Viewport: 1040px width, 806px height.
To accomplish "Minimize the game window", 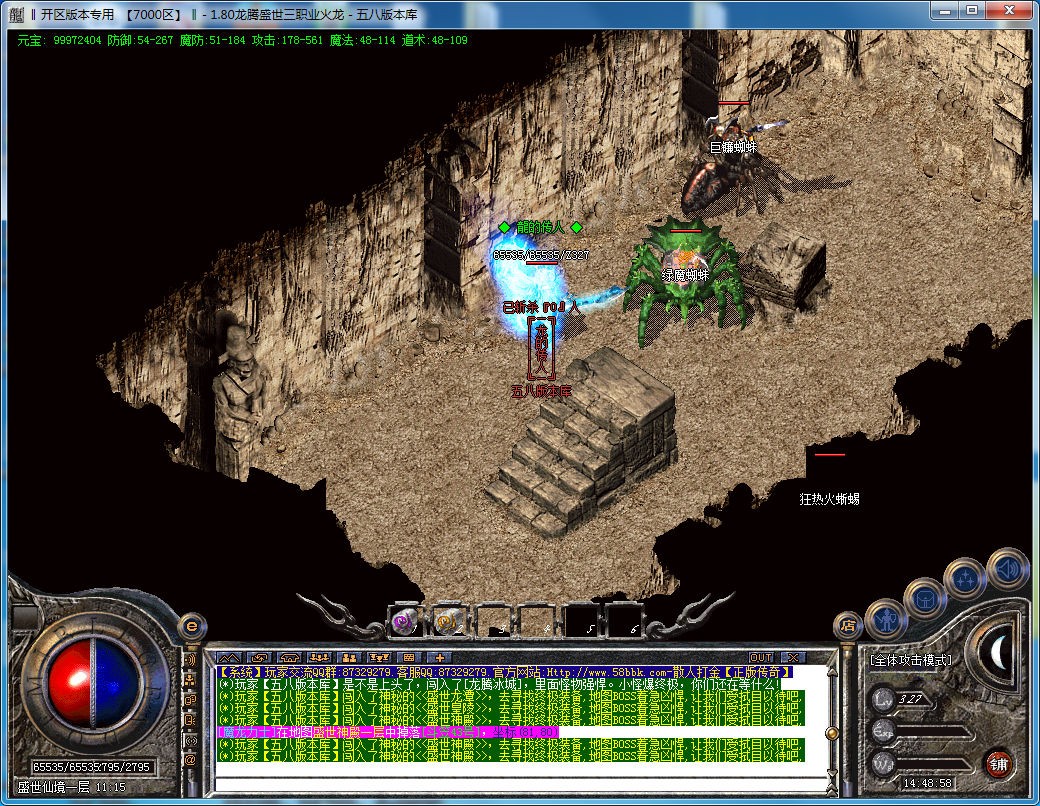I will pyautogui.click(x=944, y=10).
